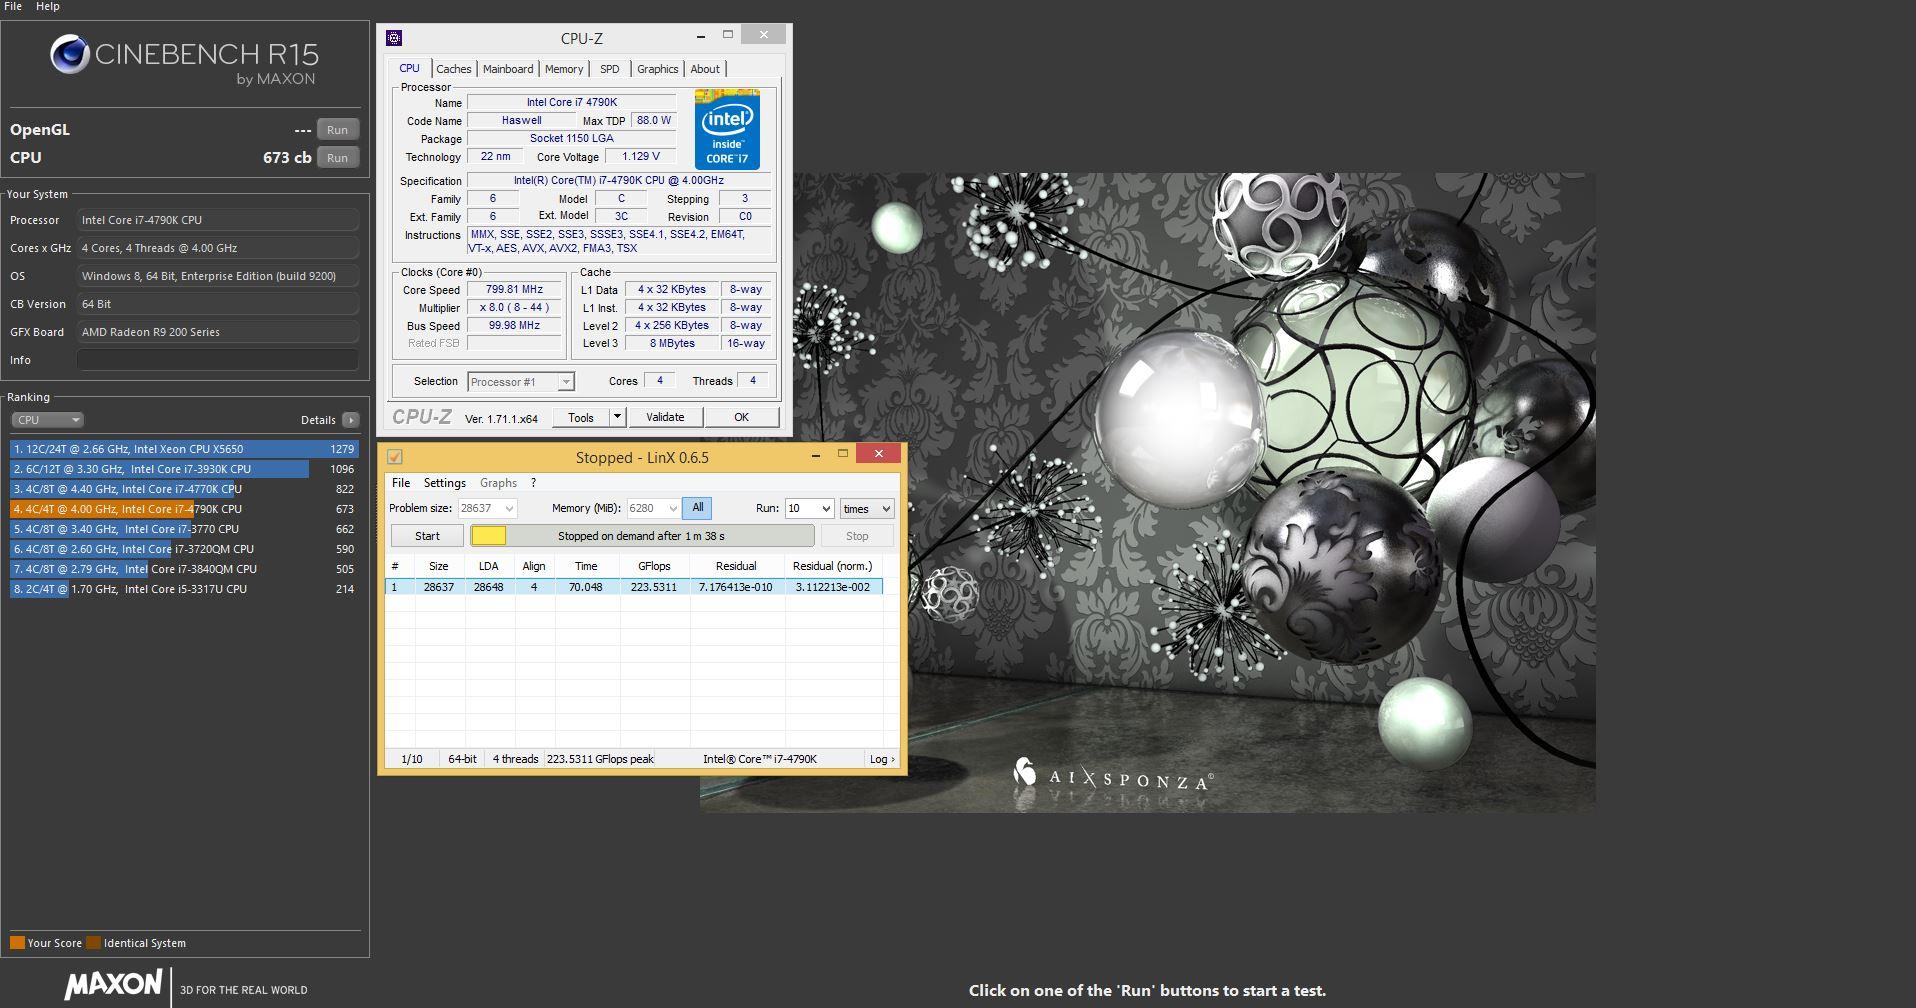Click the Info input field in Cinebench
The height and width of the screenshot is (1008, 1916).
[x=218, y=360]
